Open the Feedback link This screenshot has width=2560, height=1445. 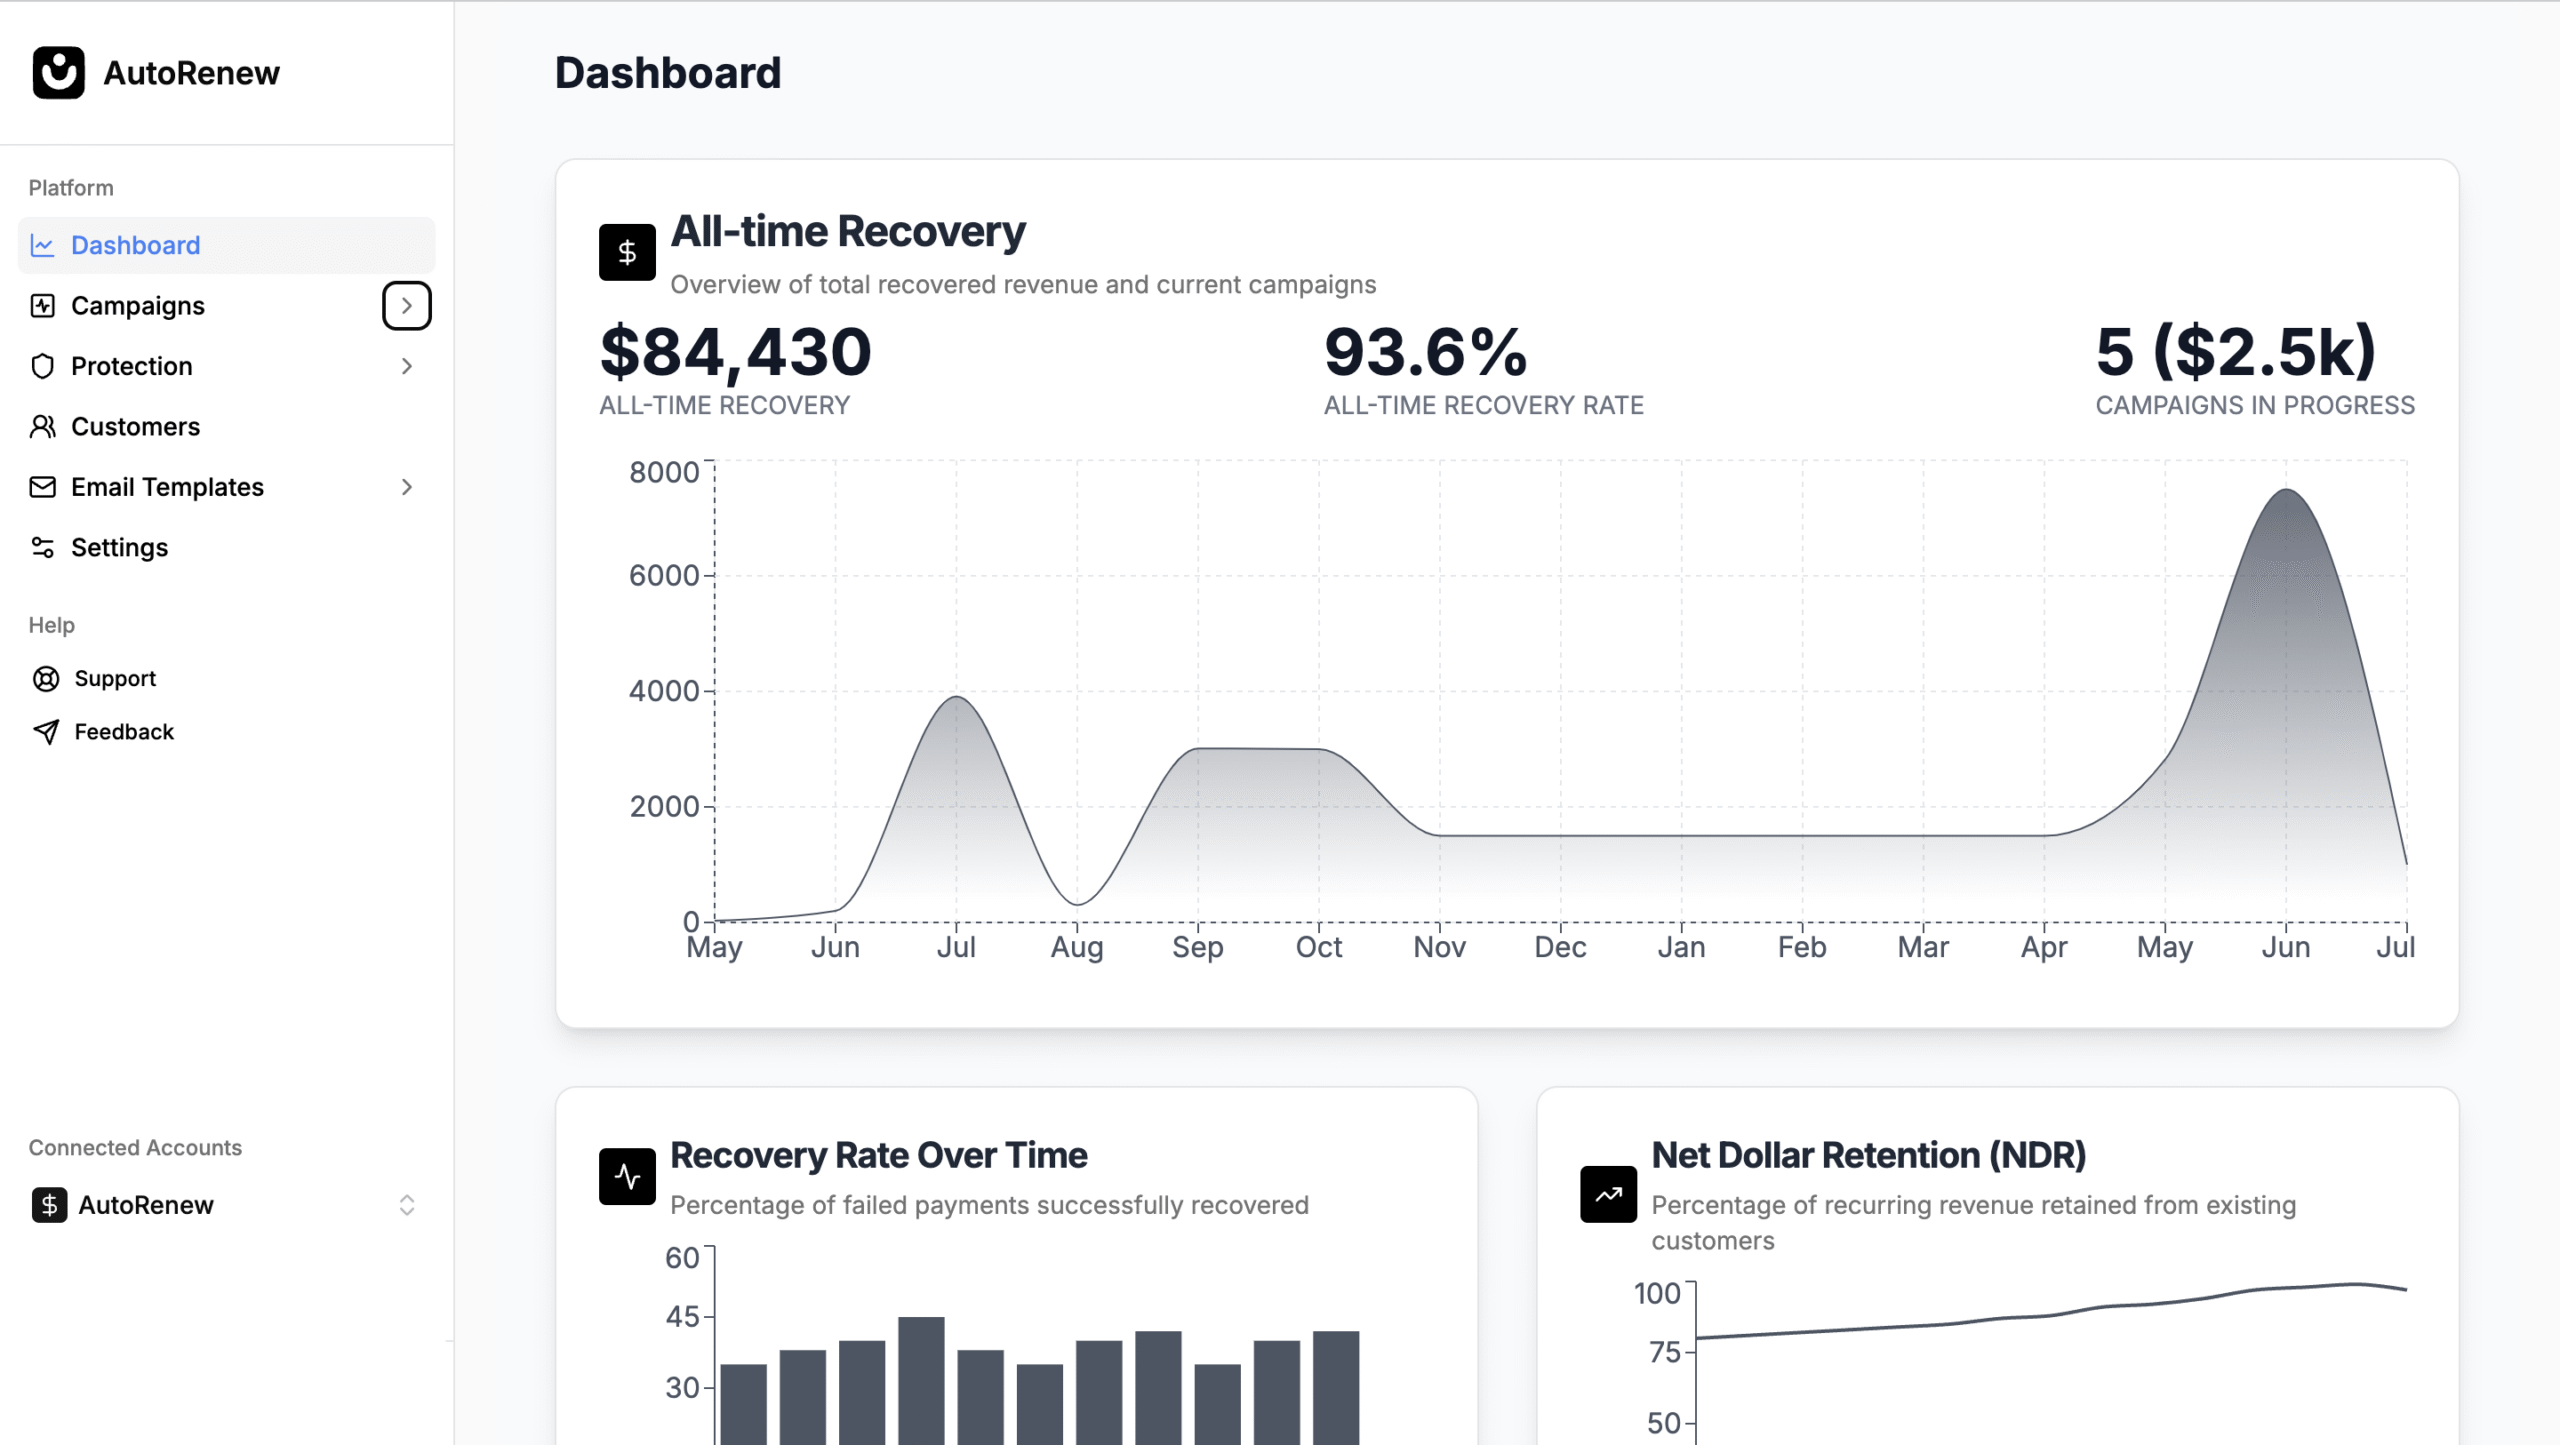124,732
